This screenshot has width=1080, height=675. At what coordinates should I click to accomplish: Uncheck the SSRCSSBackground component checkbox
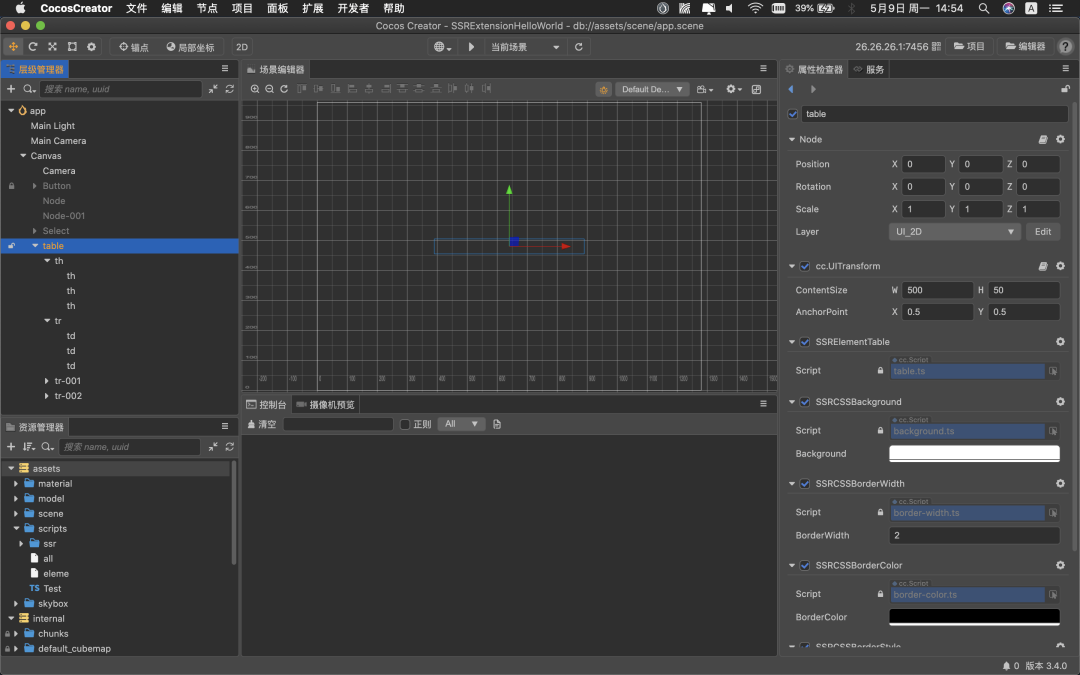[x=805, y=402]
